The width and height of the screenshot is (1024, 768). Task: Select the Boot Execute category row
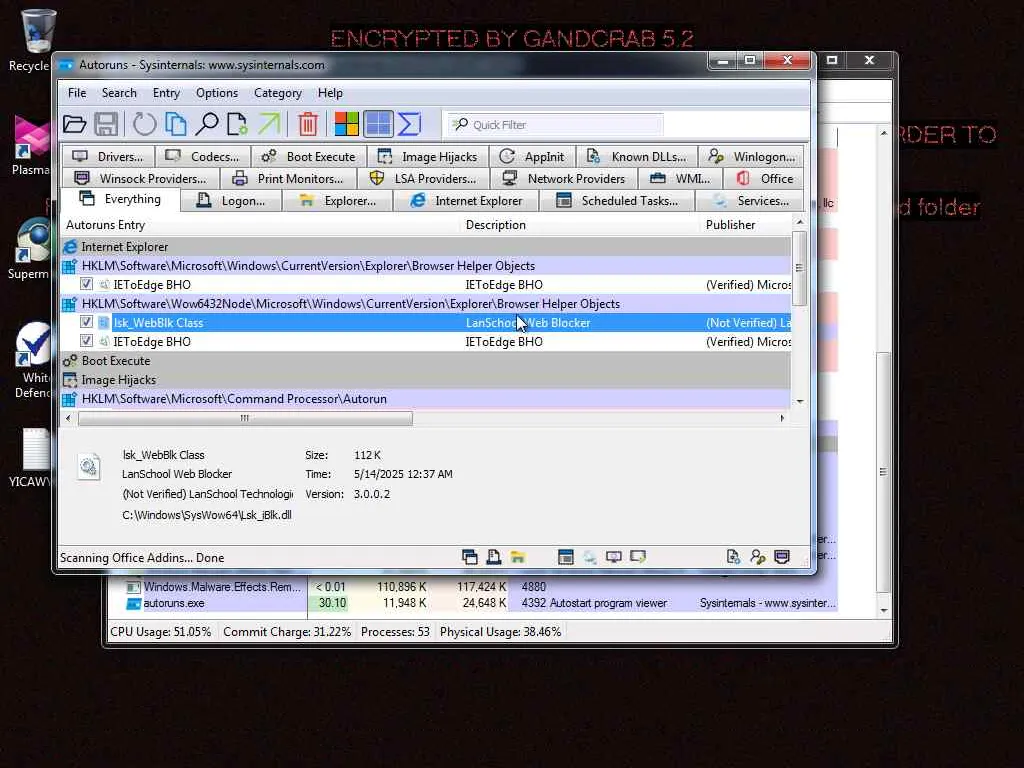[426, 360]
